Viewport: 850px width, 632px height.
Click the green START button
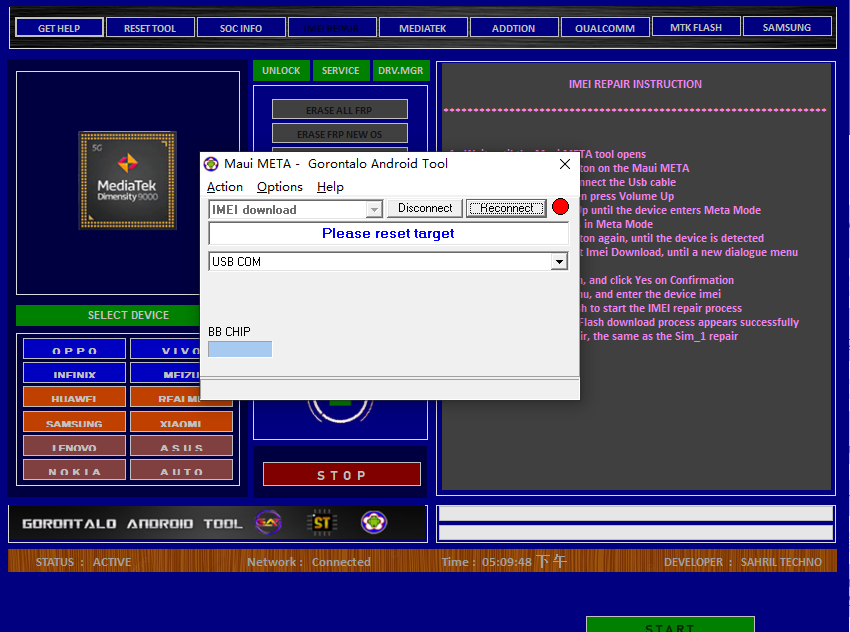pyautogui.click(x=670, y=624)
